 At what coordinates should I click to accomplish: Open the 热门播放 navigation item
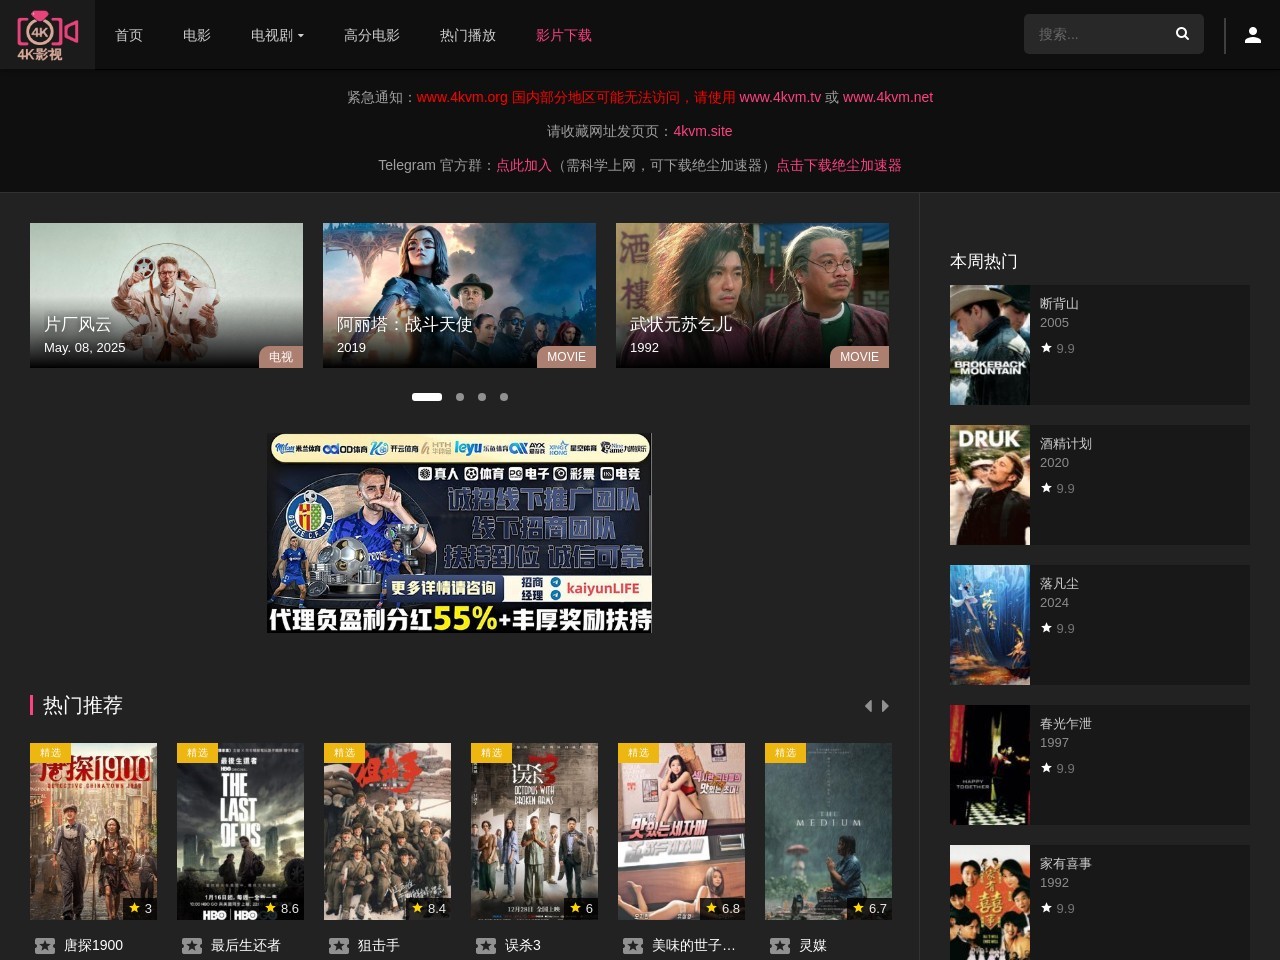coord(468,35)
